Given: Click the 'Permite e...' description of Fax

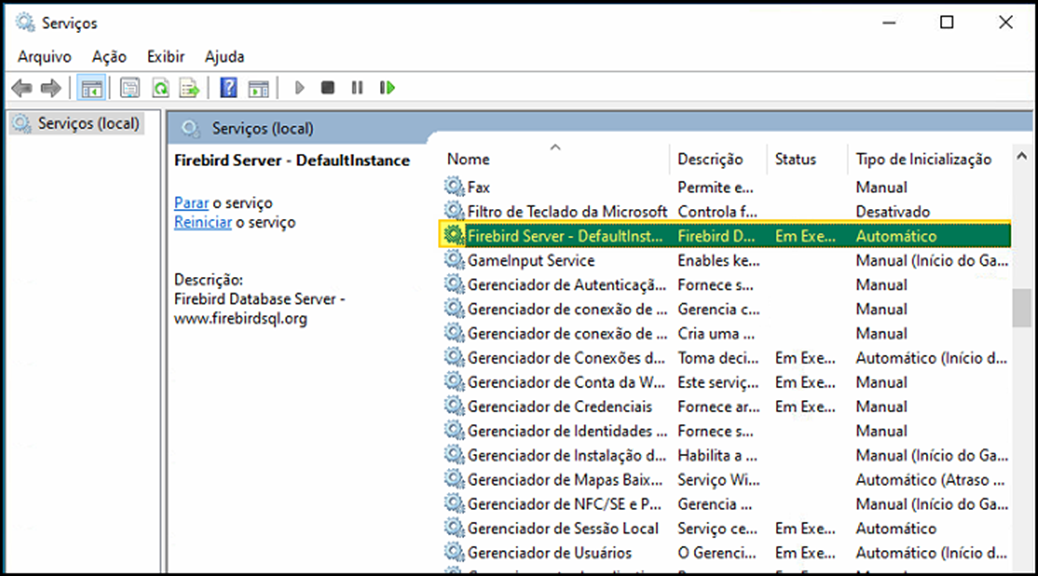Looking at the screenshot, I should pos(715,187).
